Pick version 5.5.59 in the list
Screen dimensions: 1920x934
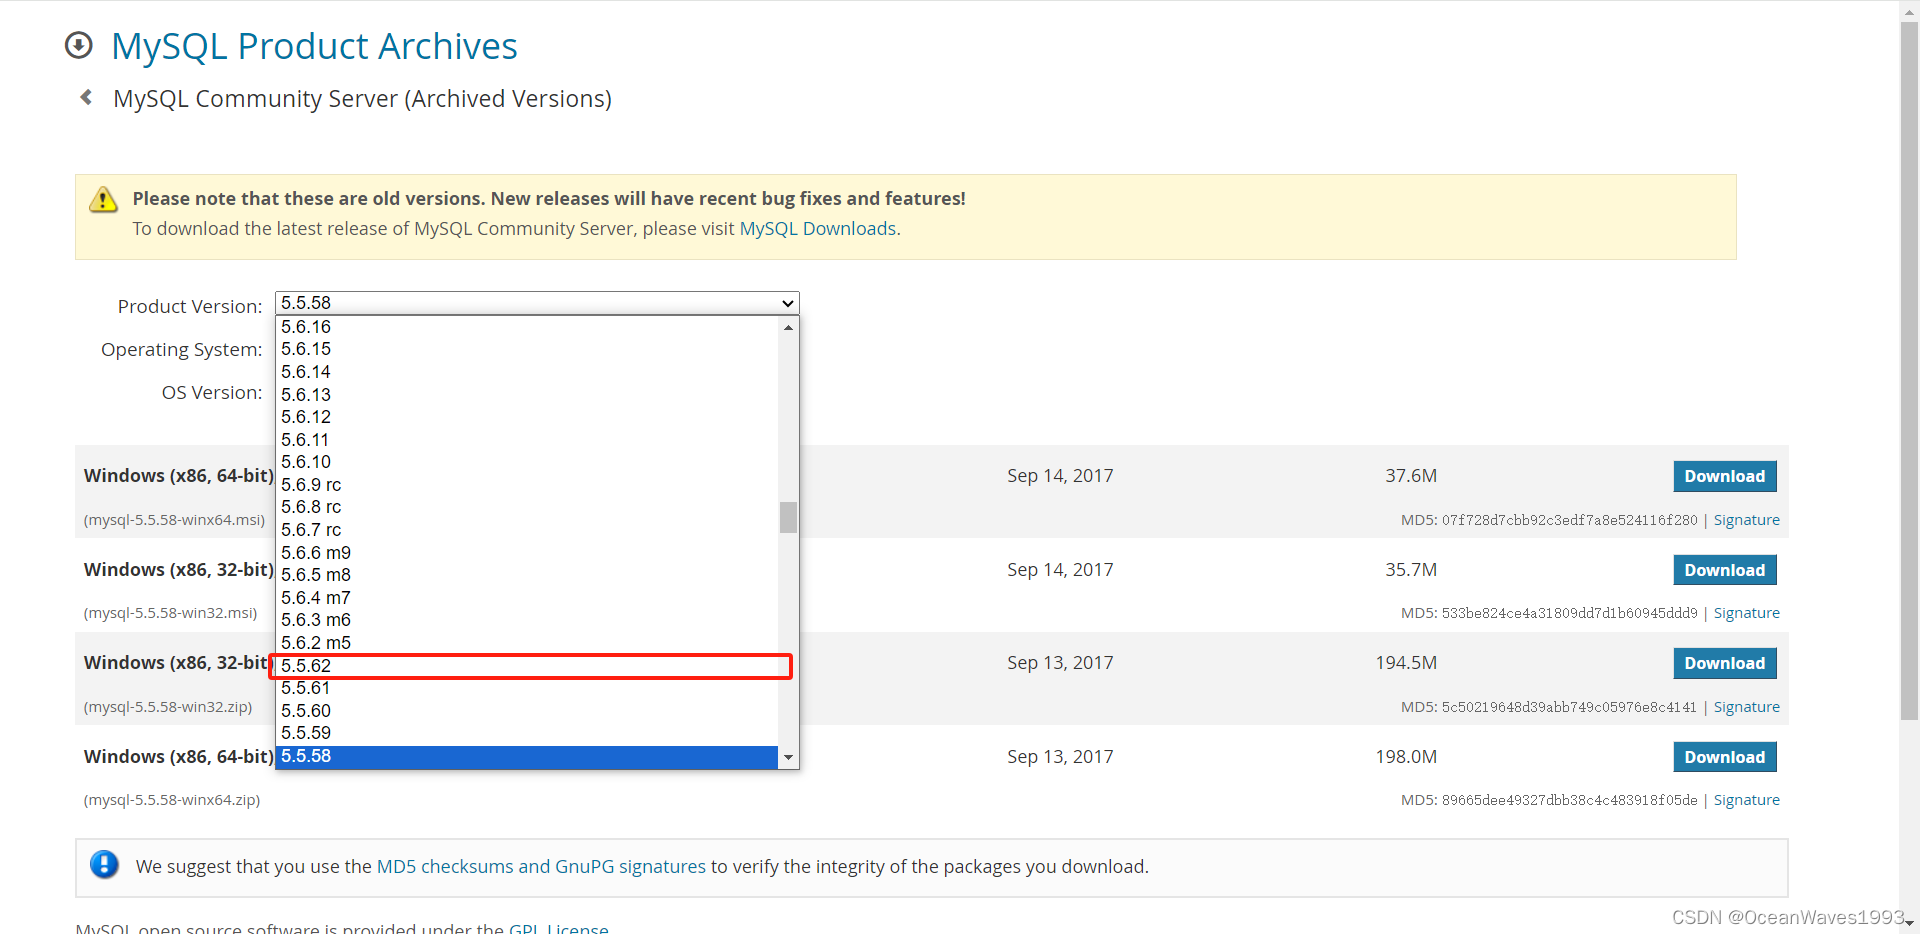[x=527, y=733]
